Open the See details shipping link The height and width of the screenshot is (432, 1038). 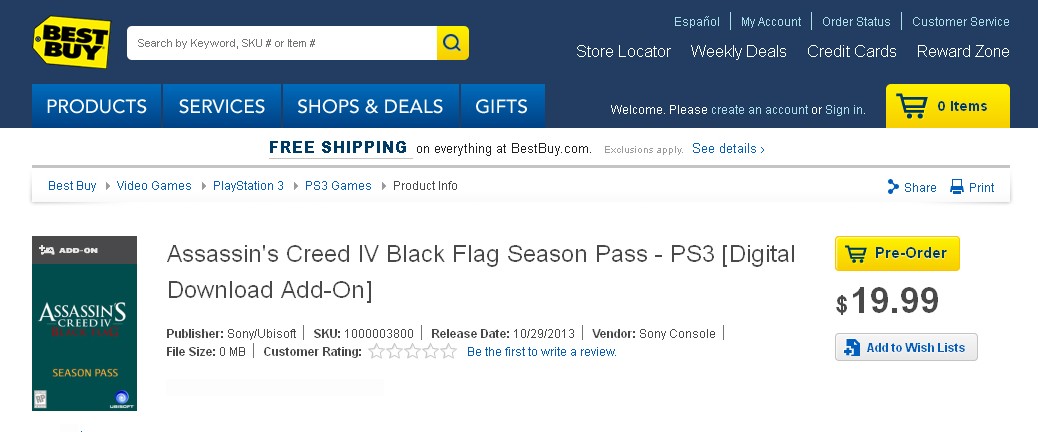[728, 149]
